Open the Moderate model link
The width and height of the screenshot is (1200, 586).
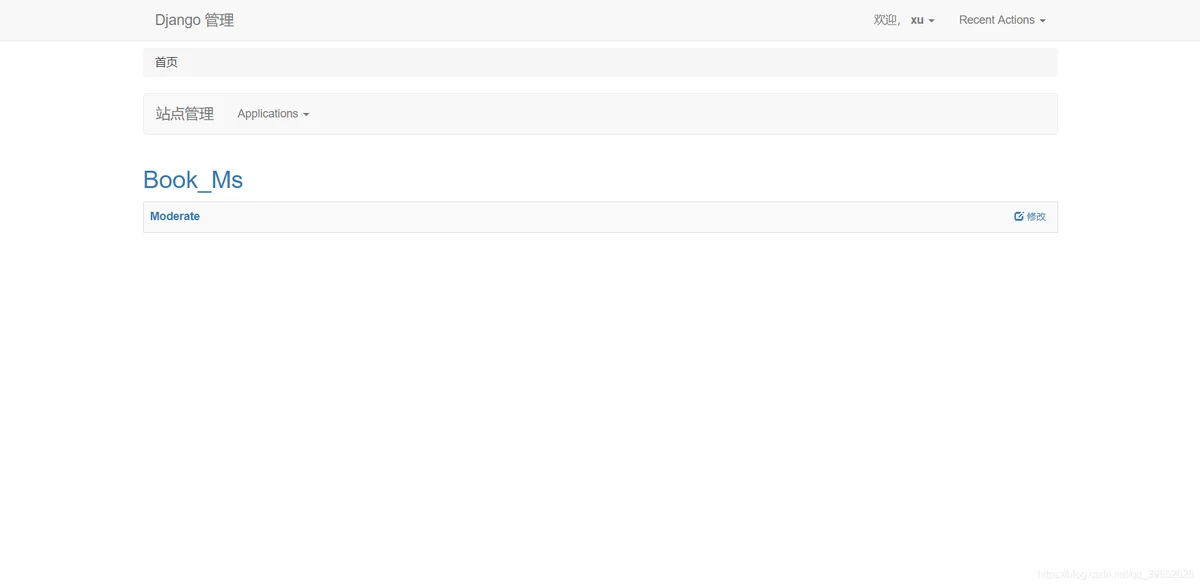click(175, 216)
